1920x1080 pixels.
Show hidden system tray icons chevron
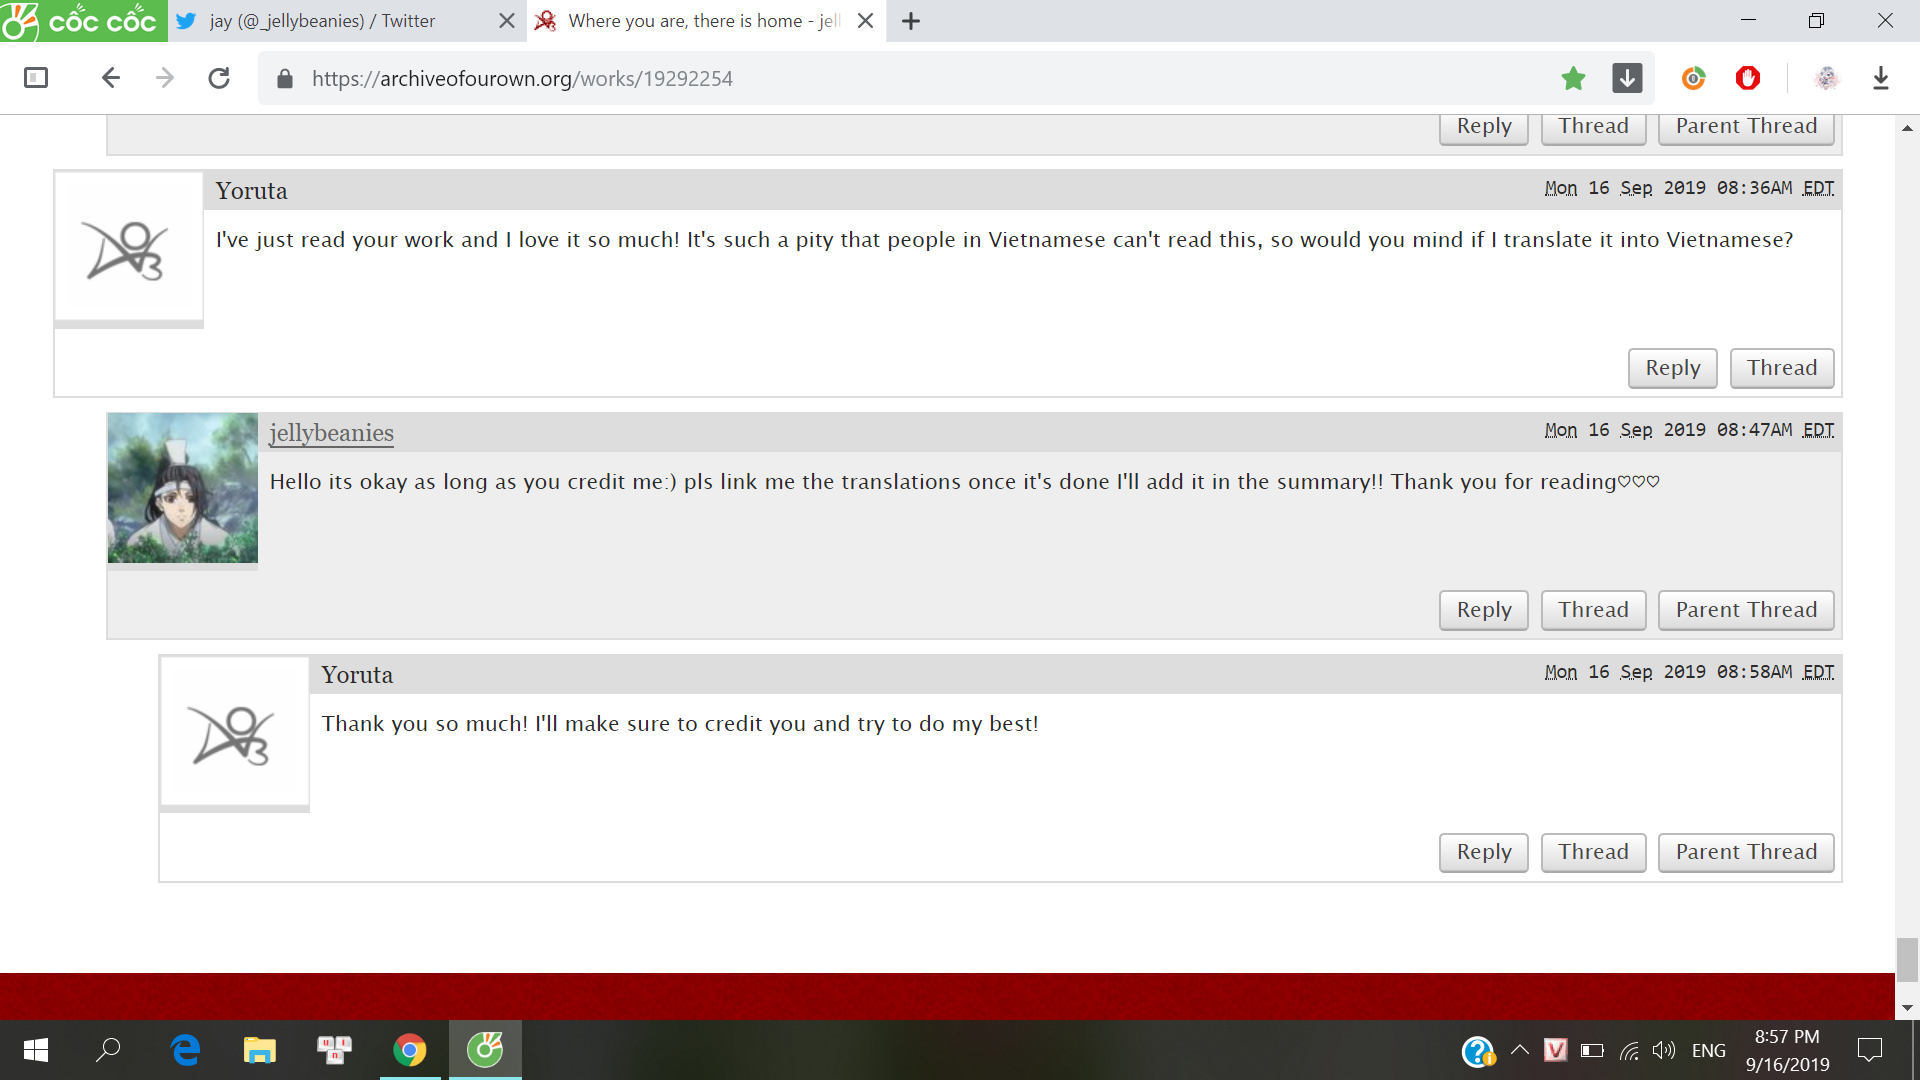coord(1520,1050)
